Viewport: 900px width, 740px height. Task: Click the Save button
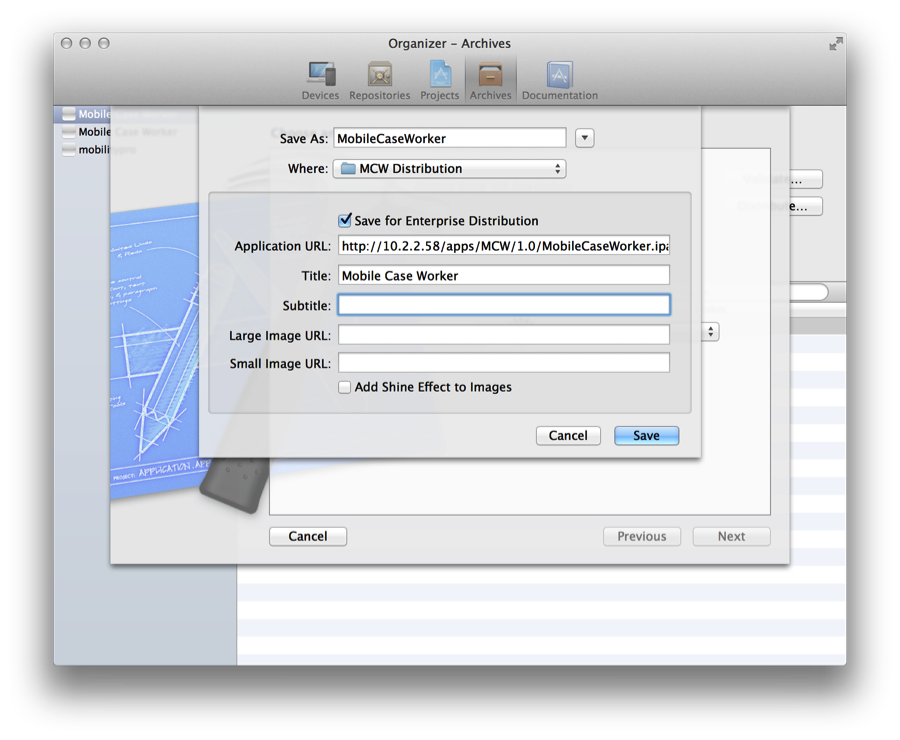tap(646, 436)
